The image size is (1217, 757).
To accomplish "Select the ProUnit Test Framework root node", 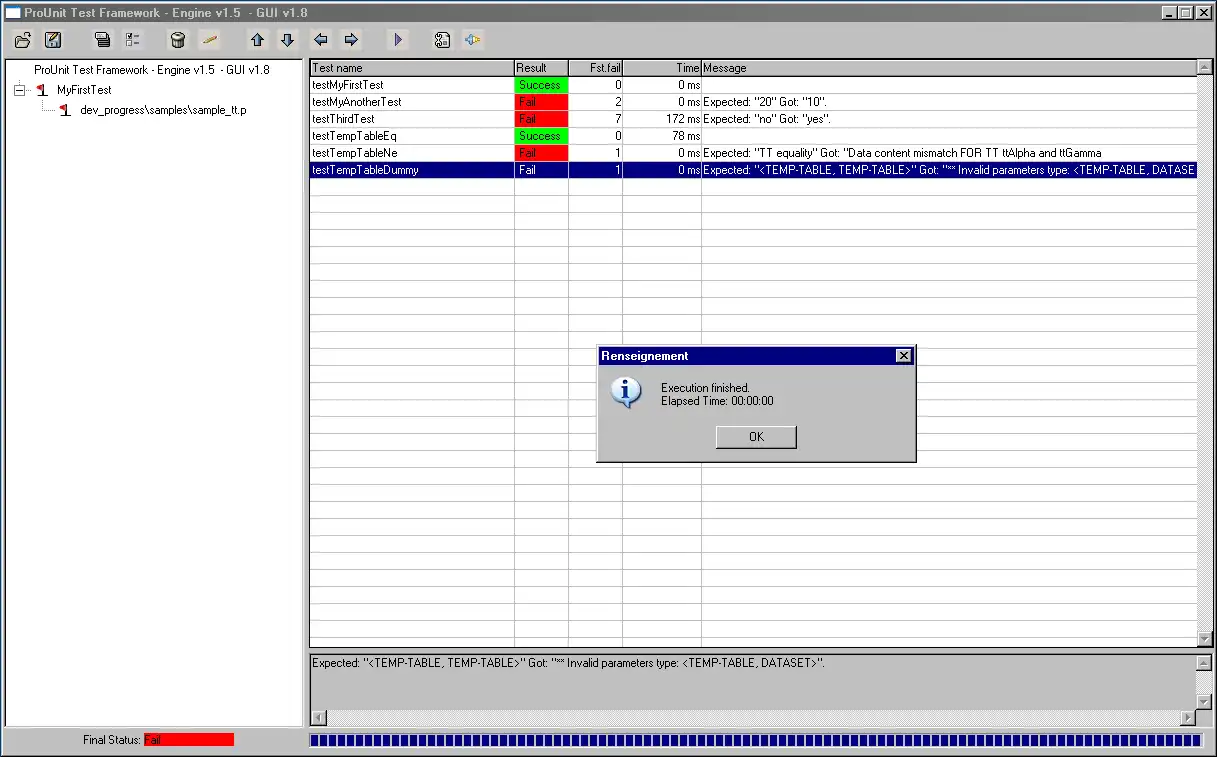I will click(152, 70).
